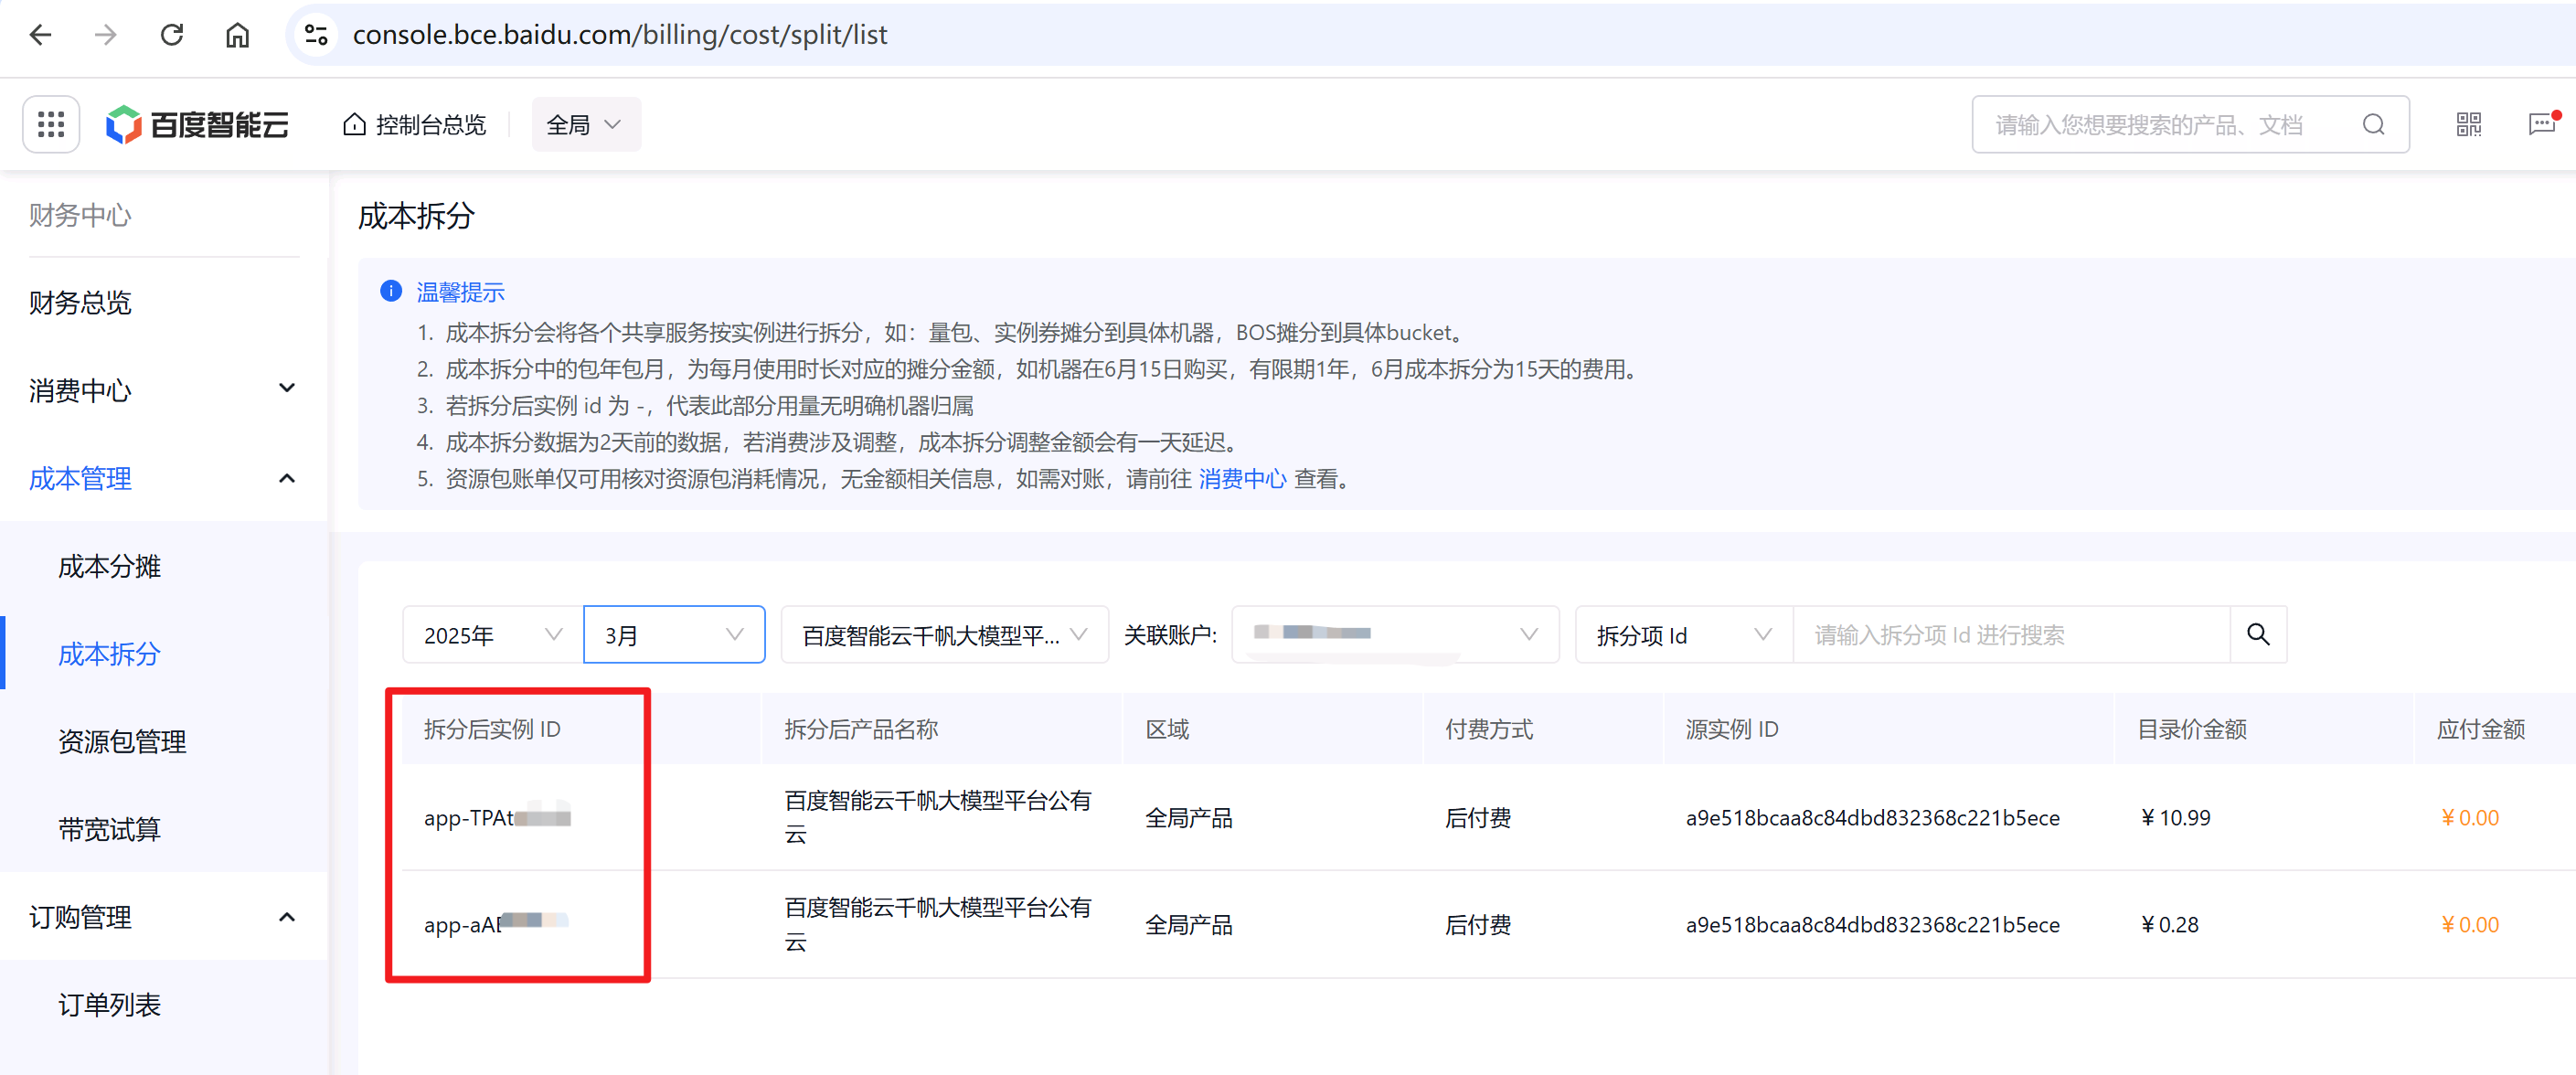This screenshot has width=2576, height=1075.
Task: Click the 成本拆分 page title
Action: (x=416, y=215)
